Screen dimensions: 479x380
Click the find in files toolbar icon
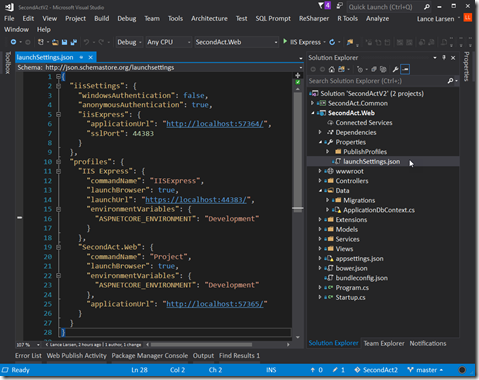[x=350, y=42]
